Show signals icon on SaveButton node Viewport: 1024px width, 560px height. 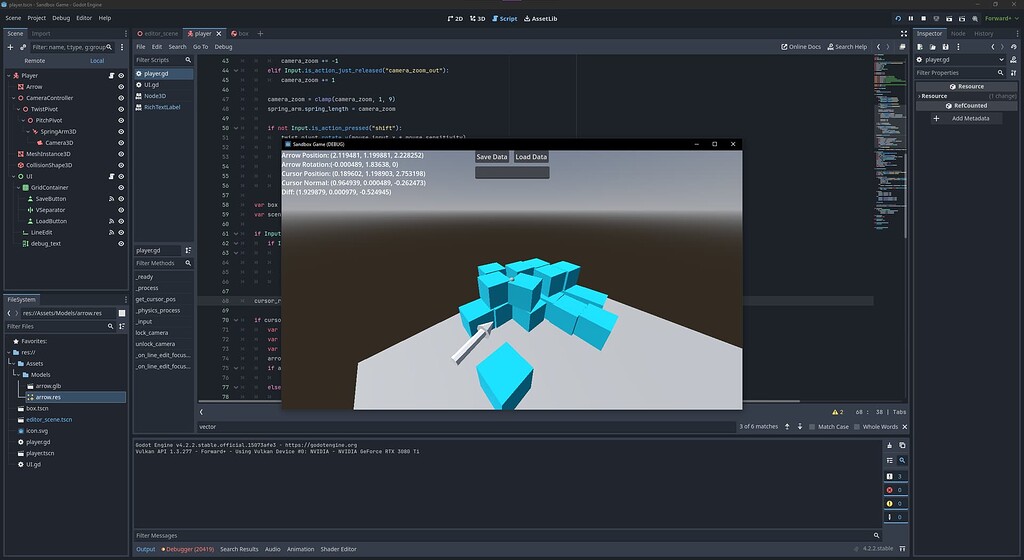point(111,199)
